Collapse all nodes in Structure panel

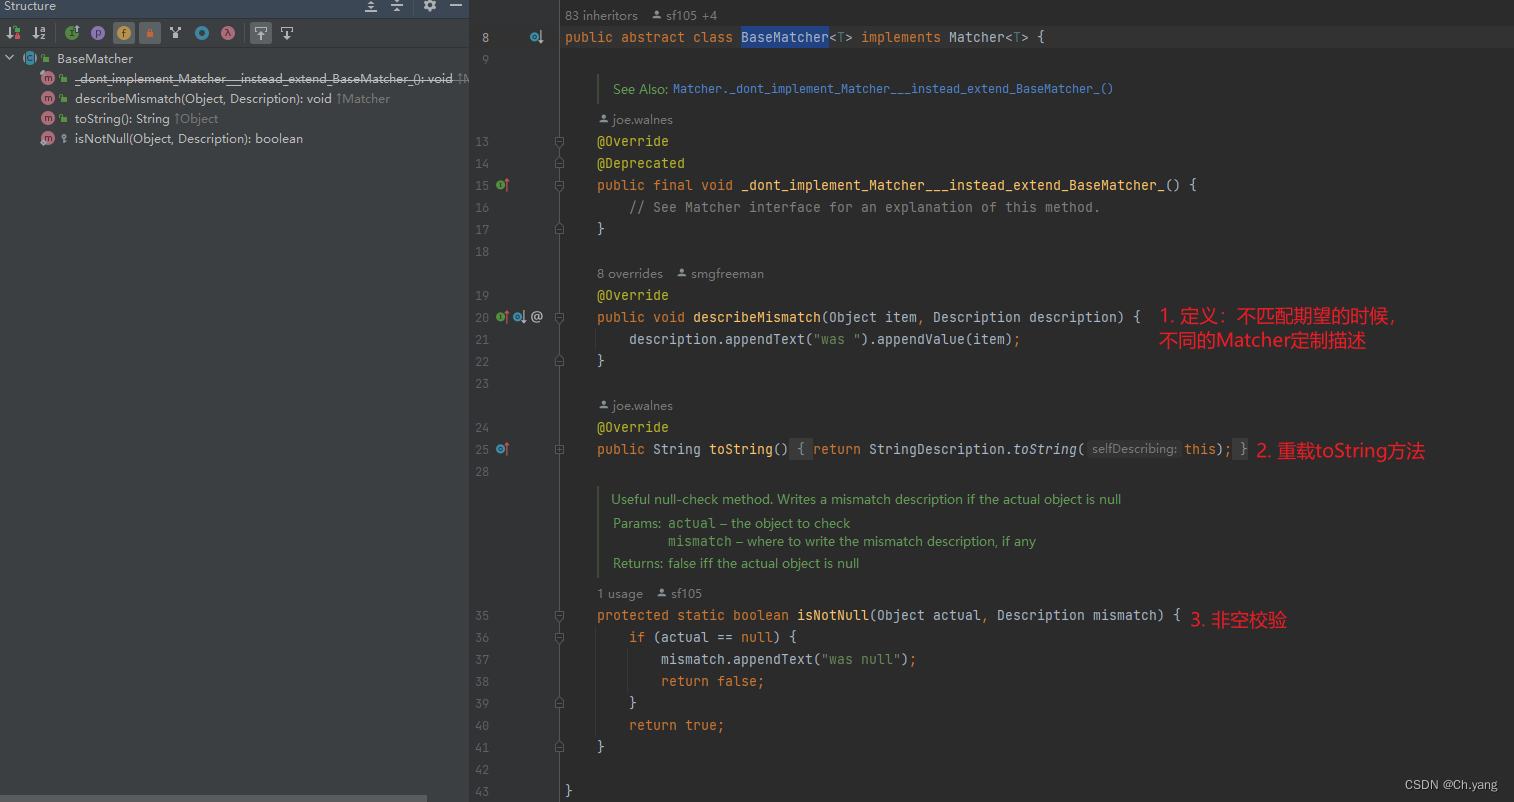point(397,6)
